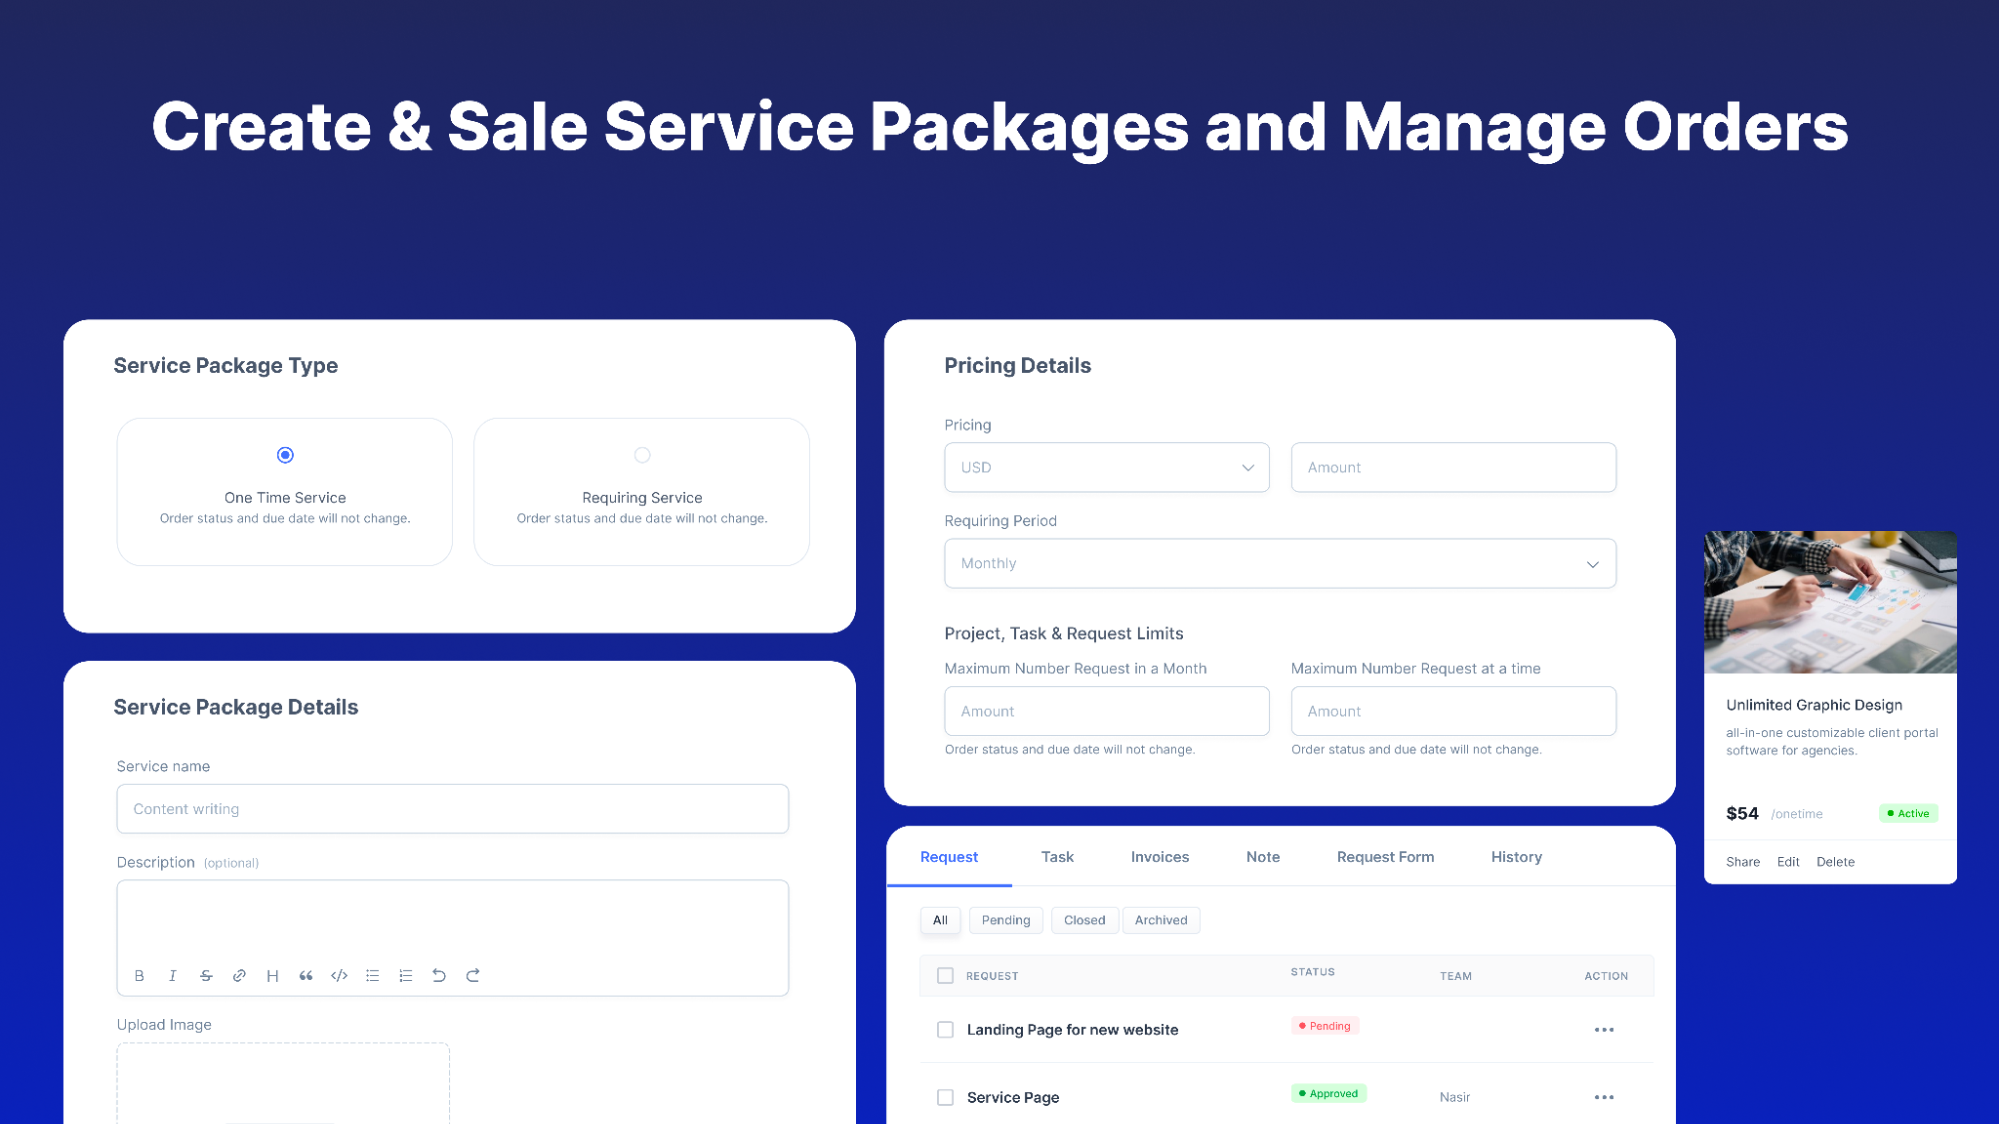The width and height of the screenshot is (1999, 1125).
Task: Click Maximum Number Request in a Month field
Action: [1106, 711]
